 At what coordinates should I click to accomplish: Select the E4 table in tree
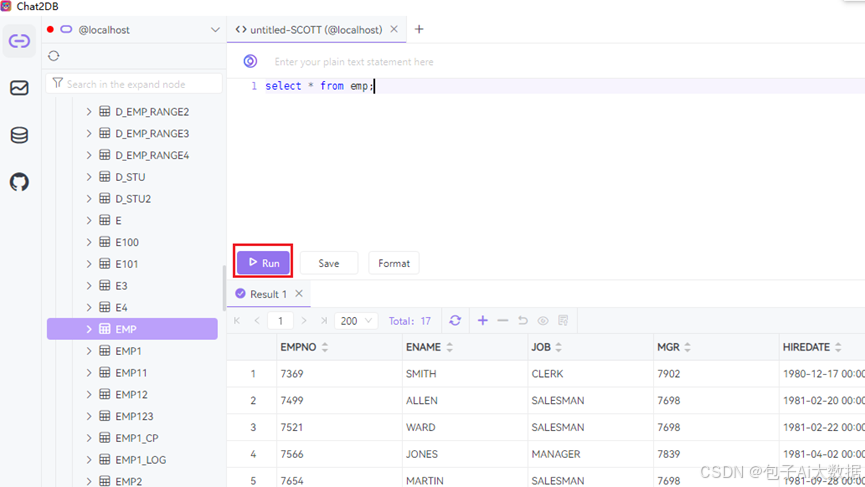[x=121, y=307]
